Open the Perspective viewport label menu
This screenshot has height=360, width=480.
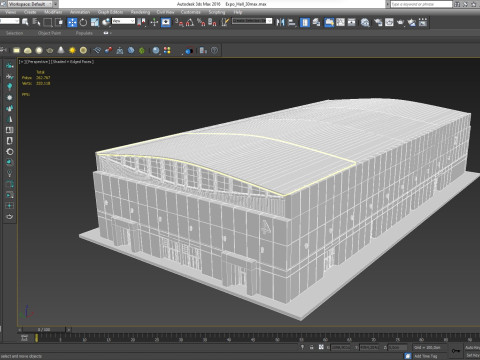point(38,62)
